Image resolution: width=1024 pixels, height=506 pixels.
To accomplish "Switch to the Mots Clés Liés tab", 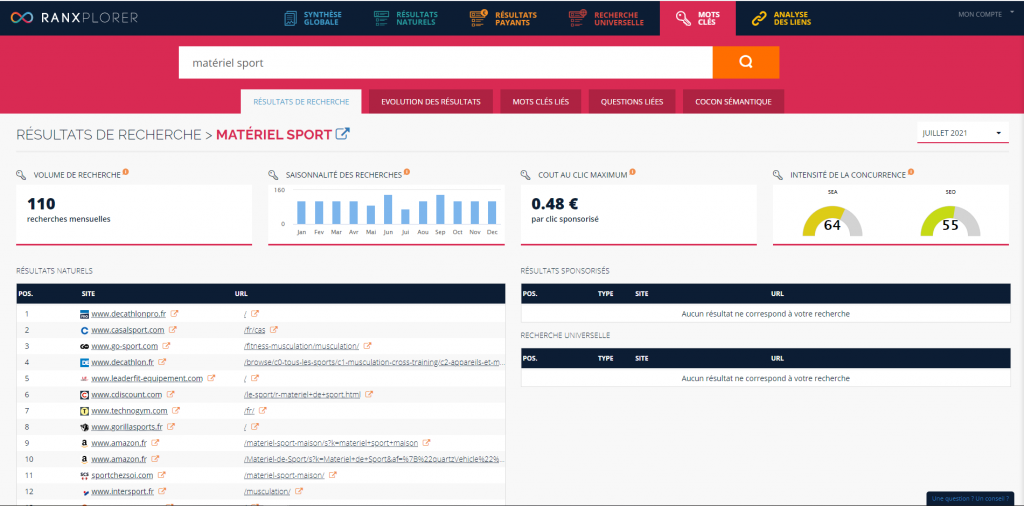I will point(541,102).
